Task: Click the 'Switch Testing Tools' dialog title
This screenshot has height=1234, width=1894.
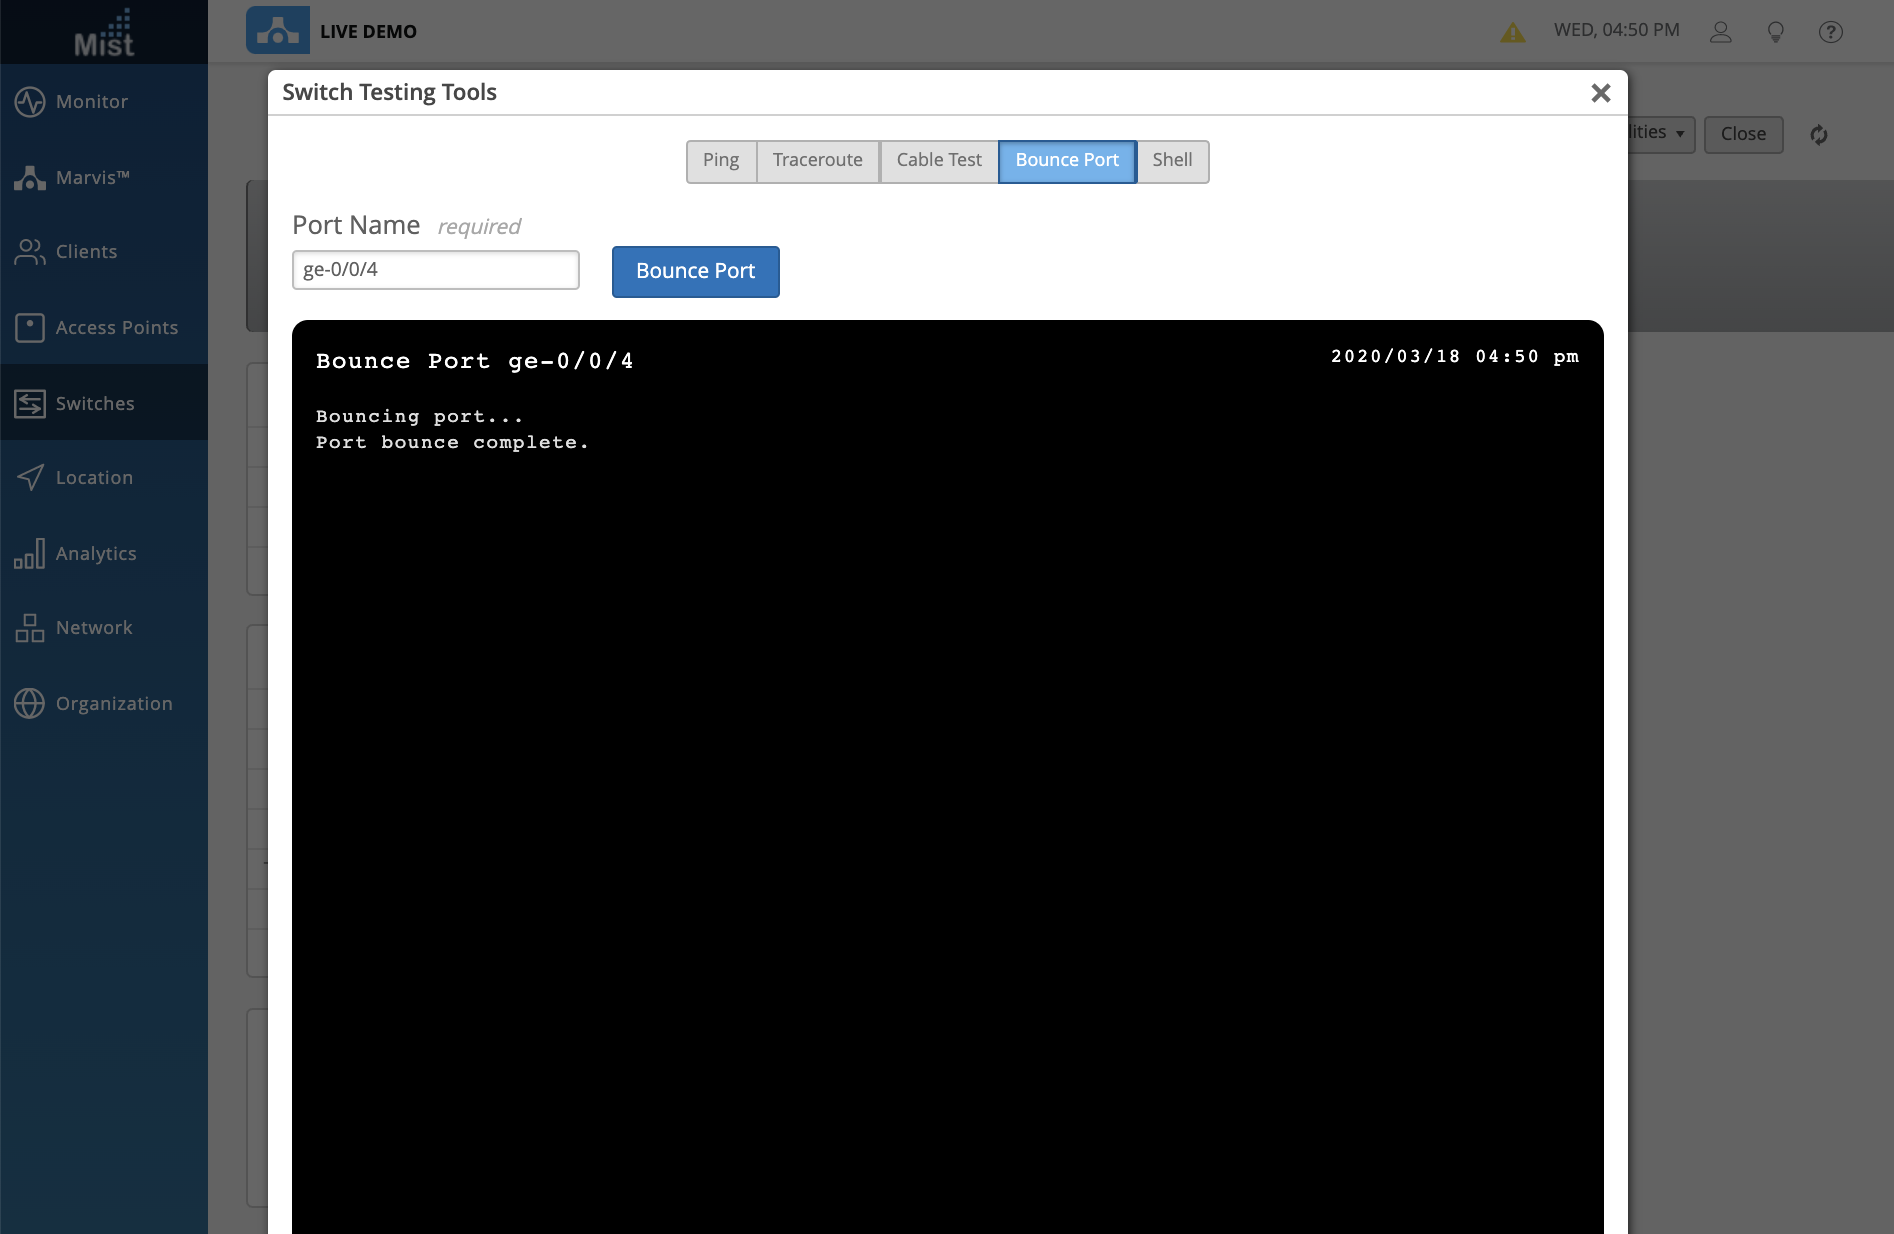Action: tap(389, 93)
